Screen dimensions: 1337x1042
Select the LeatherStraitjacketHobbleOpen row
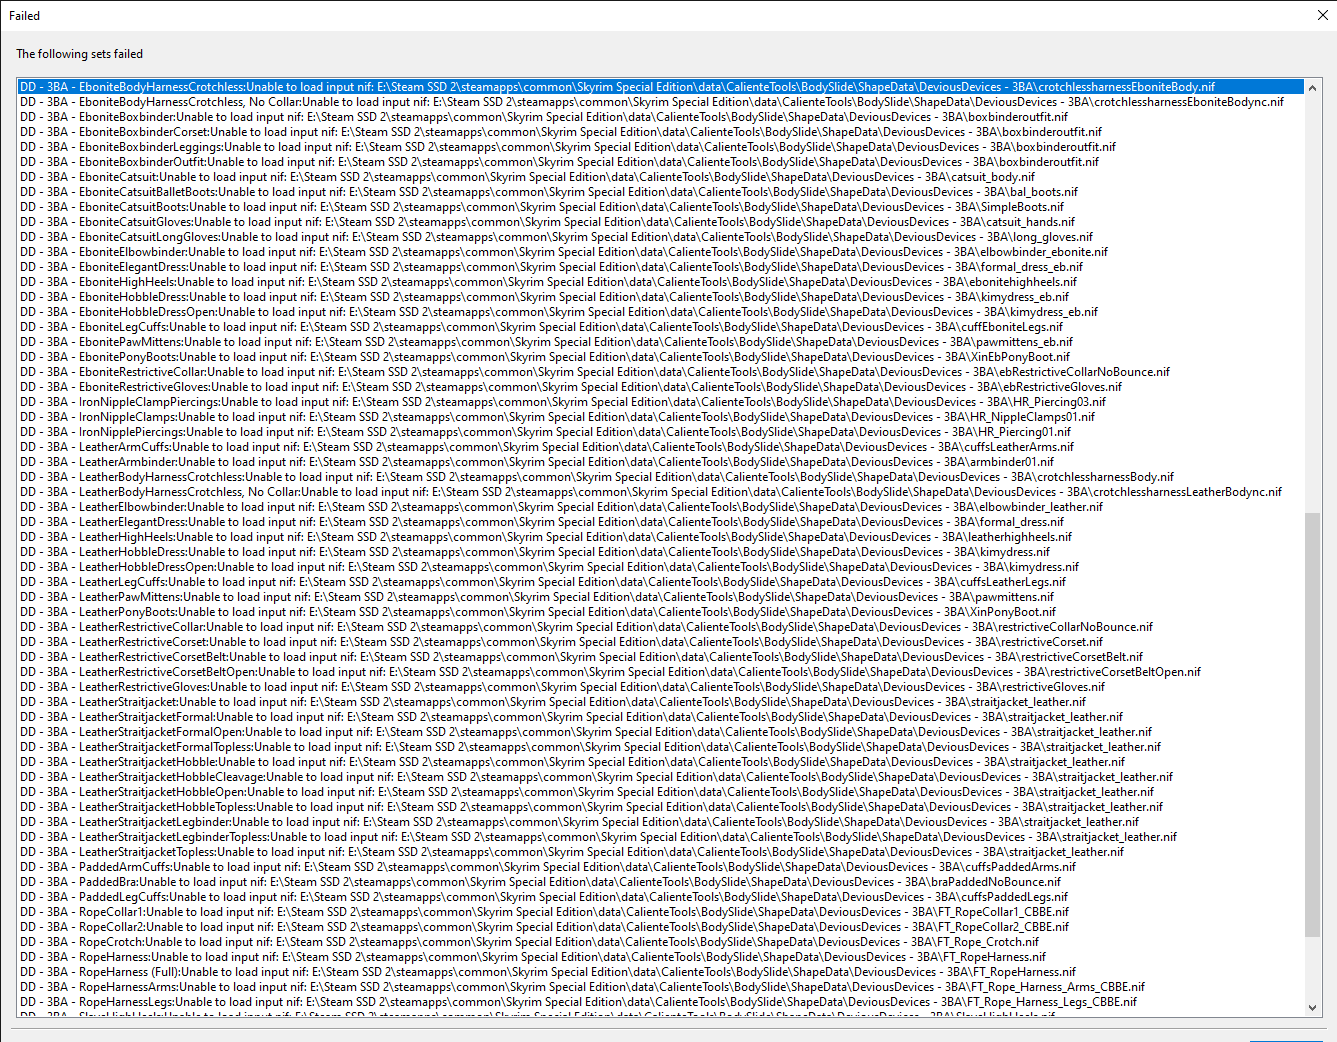coord(661,792)
